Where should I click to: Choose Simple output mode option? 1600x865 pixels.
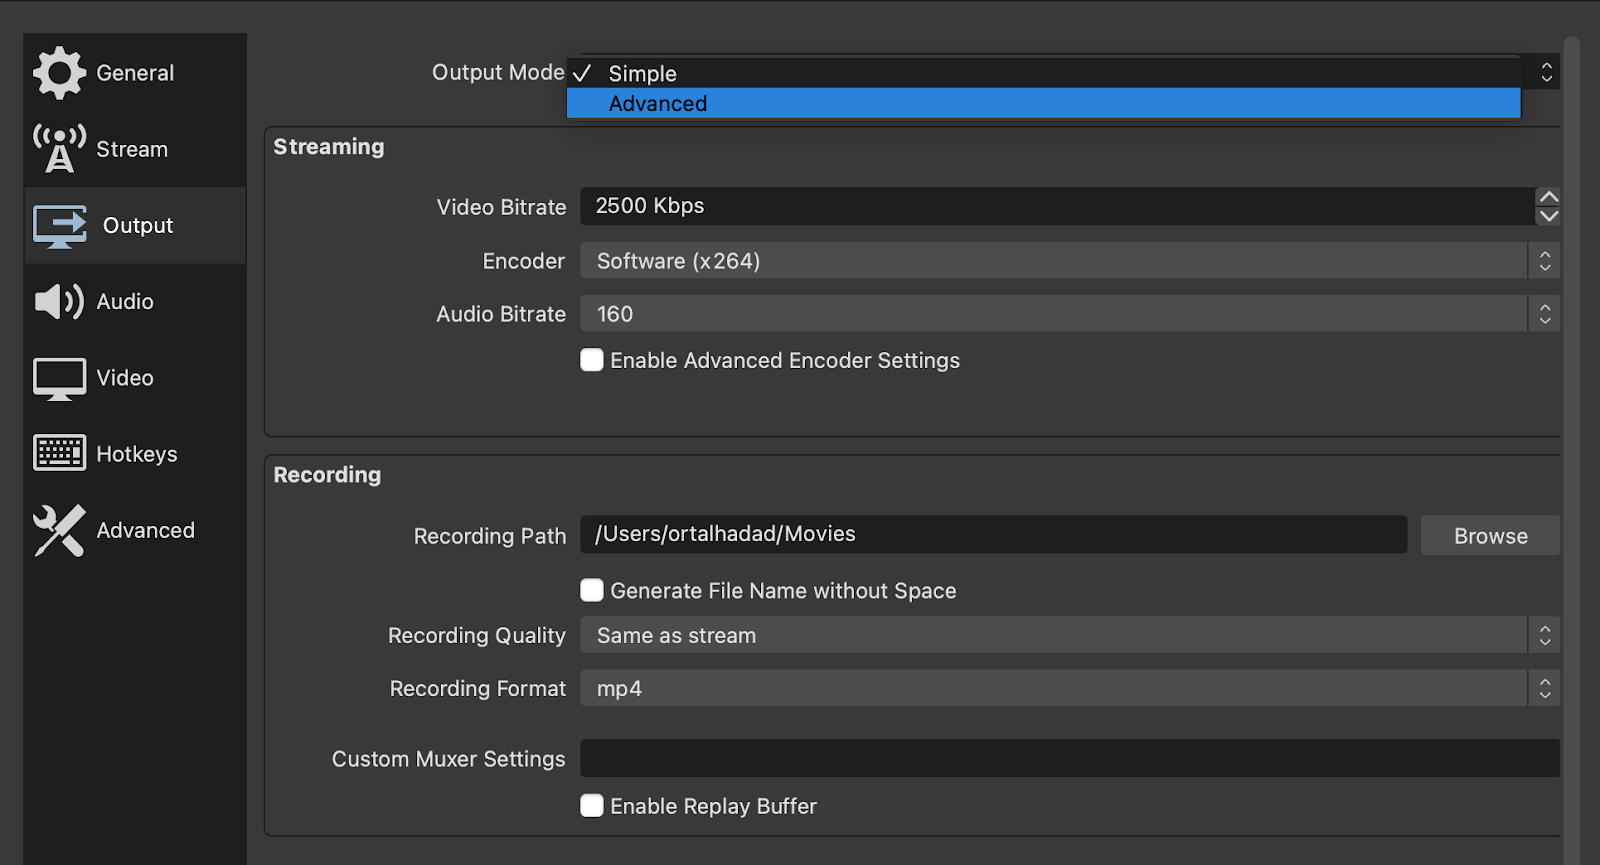point(1044,73)
